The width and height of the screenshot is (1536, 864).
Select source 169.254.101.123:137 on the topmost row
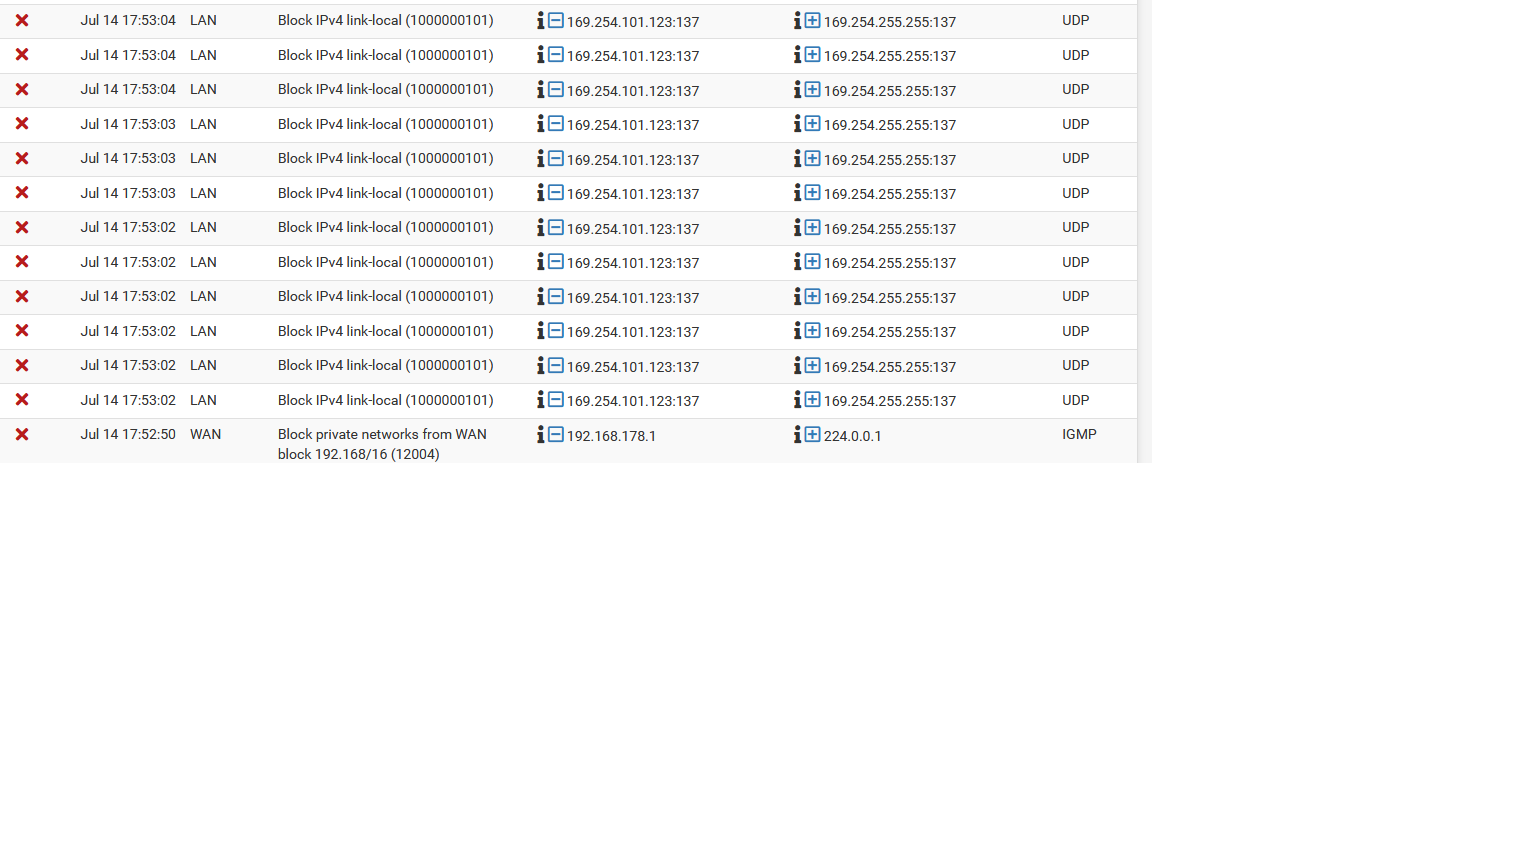point(633,22)
